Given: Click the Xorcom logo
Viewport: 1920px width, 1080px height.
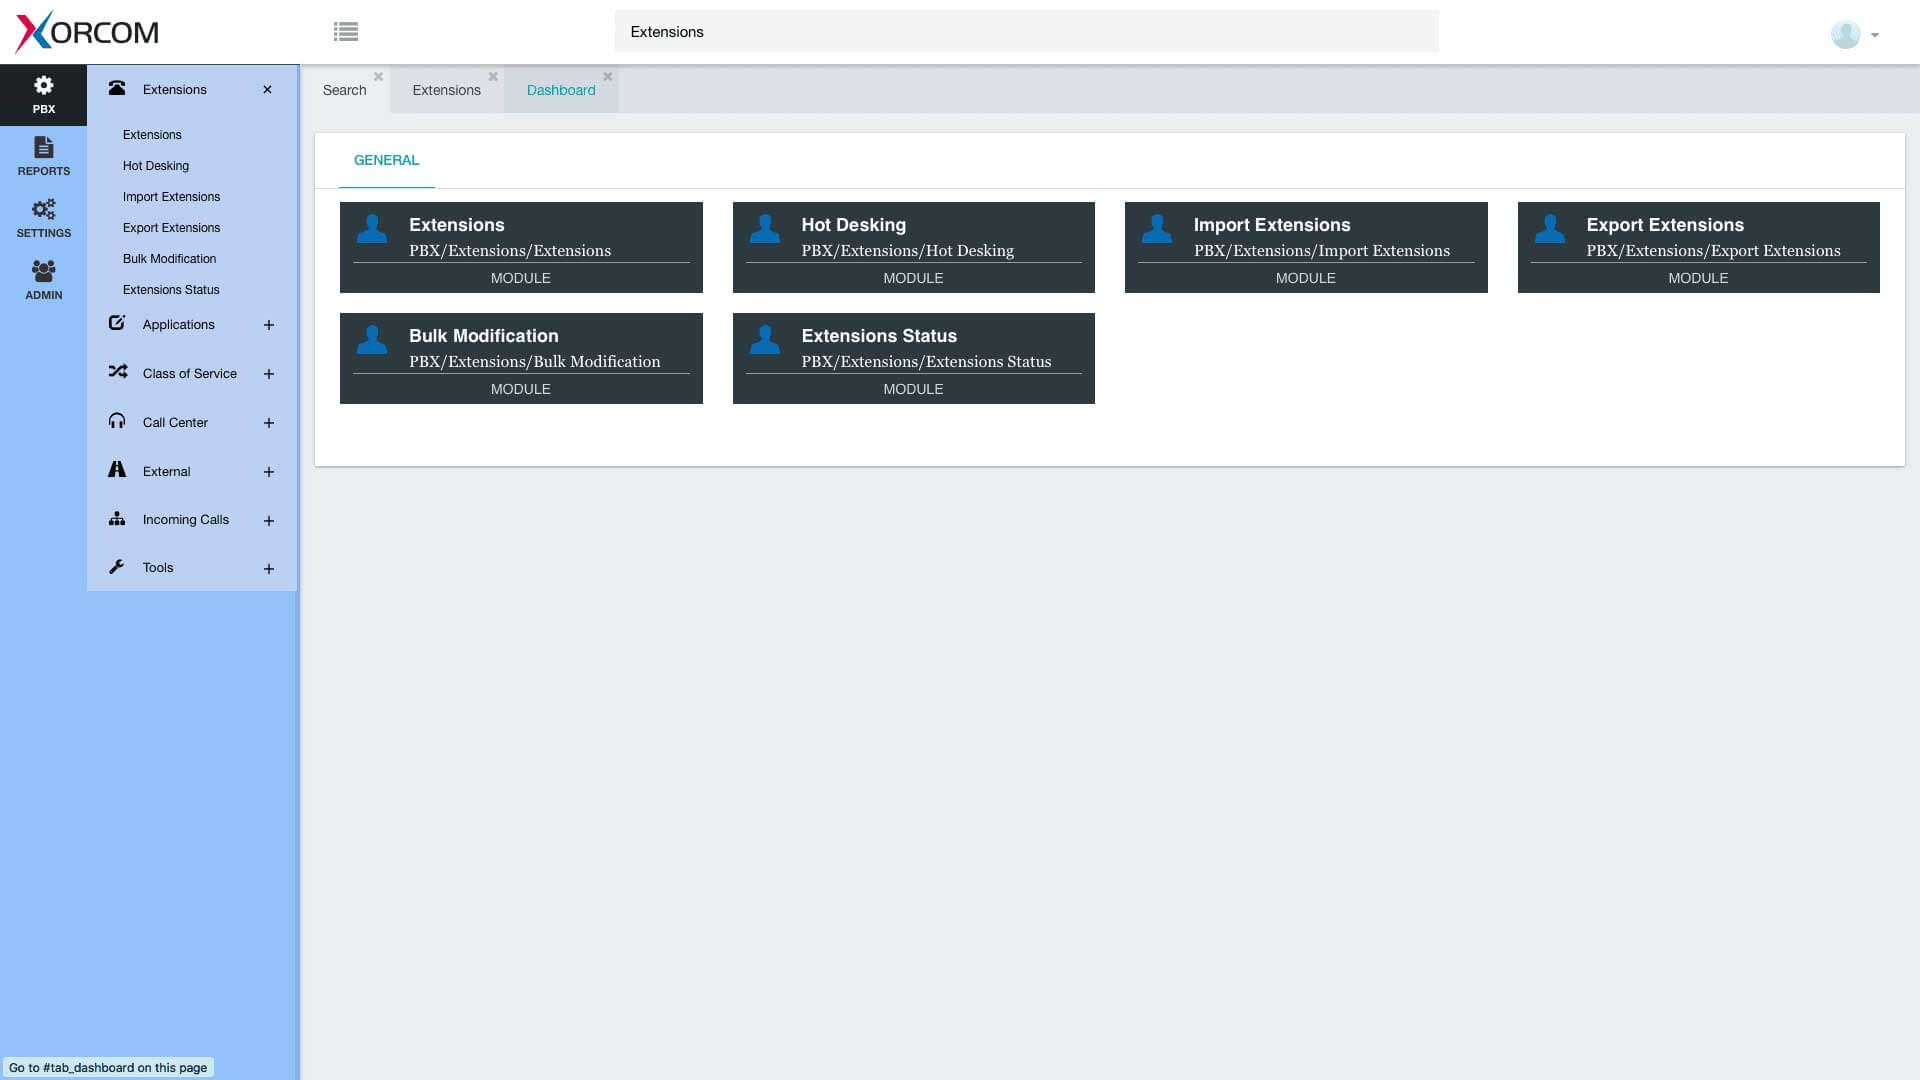Looking at the screenshot, I should [88, 32].
